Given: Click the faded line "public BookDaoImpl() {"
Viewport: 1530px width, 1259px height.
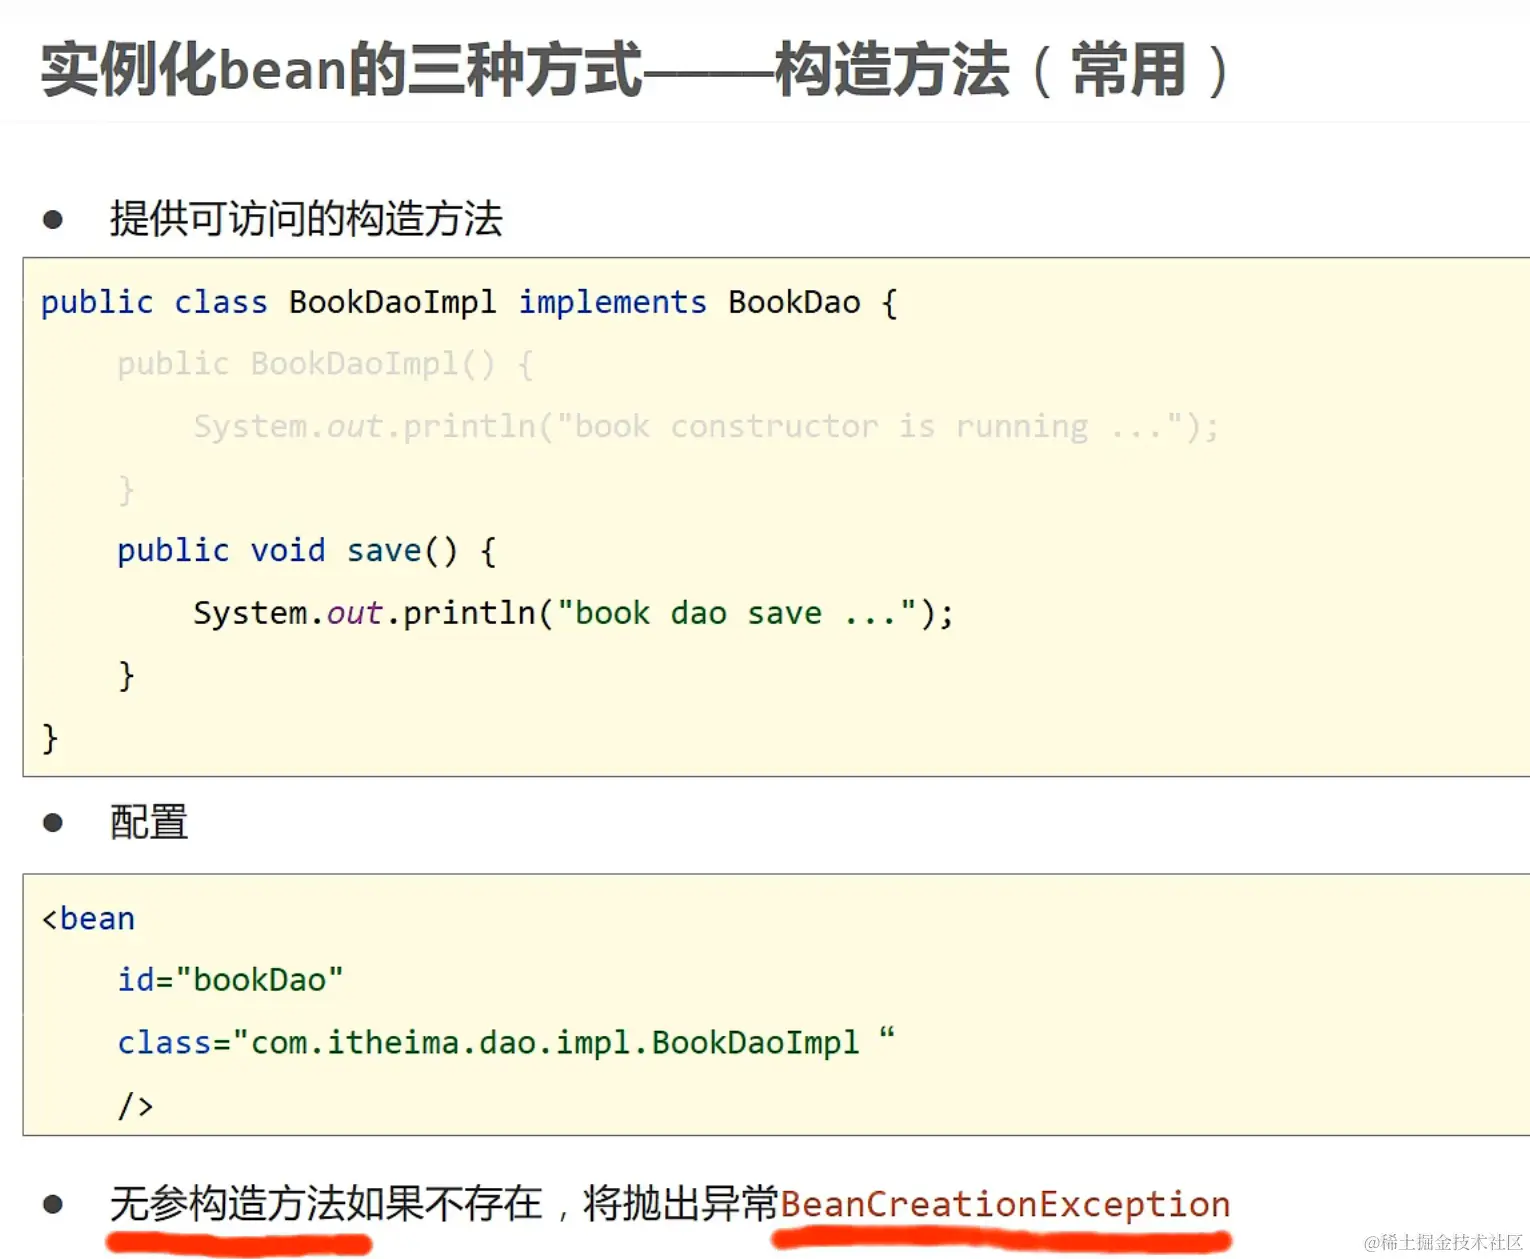Looking at the screenshot, I should [x=325, y=364].
